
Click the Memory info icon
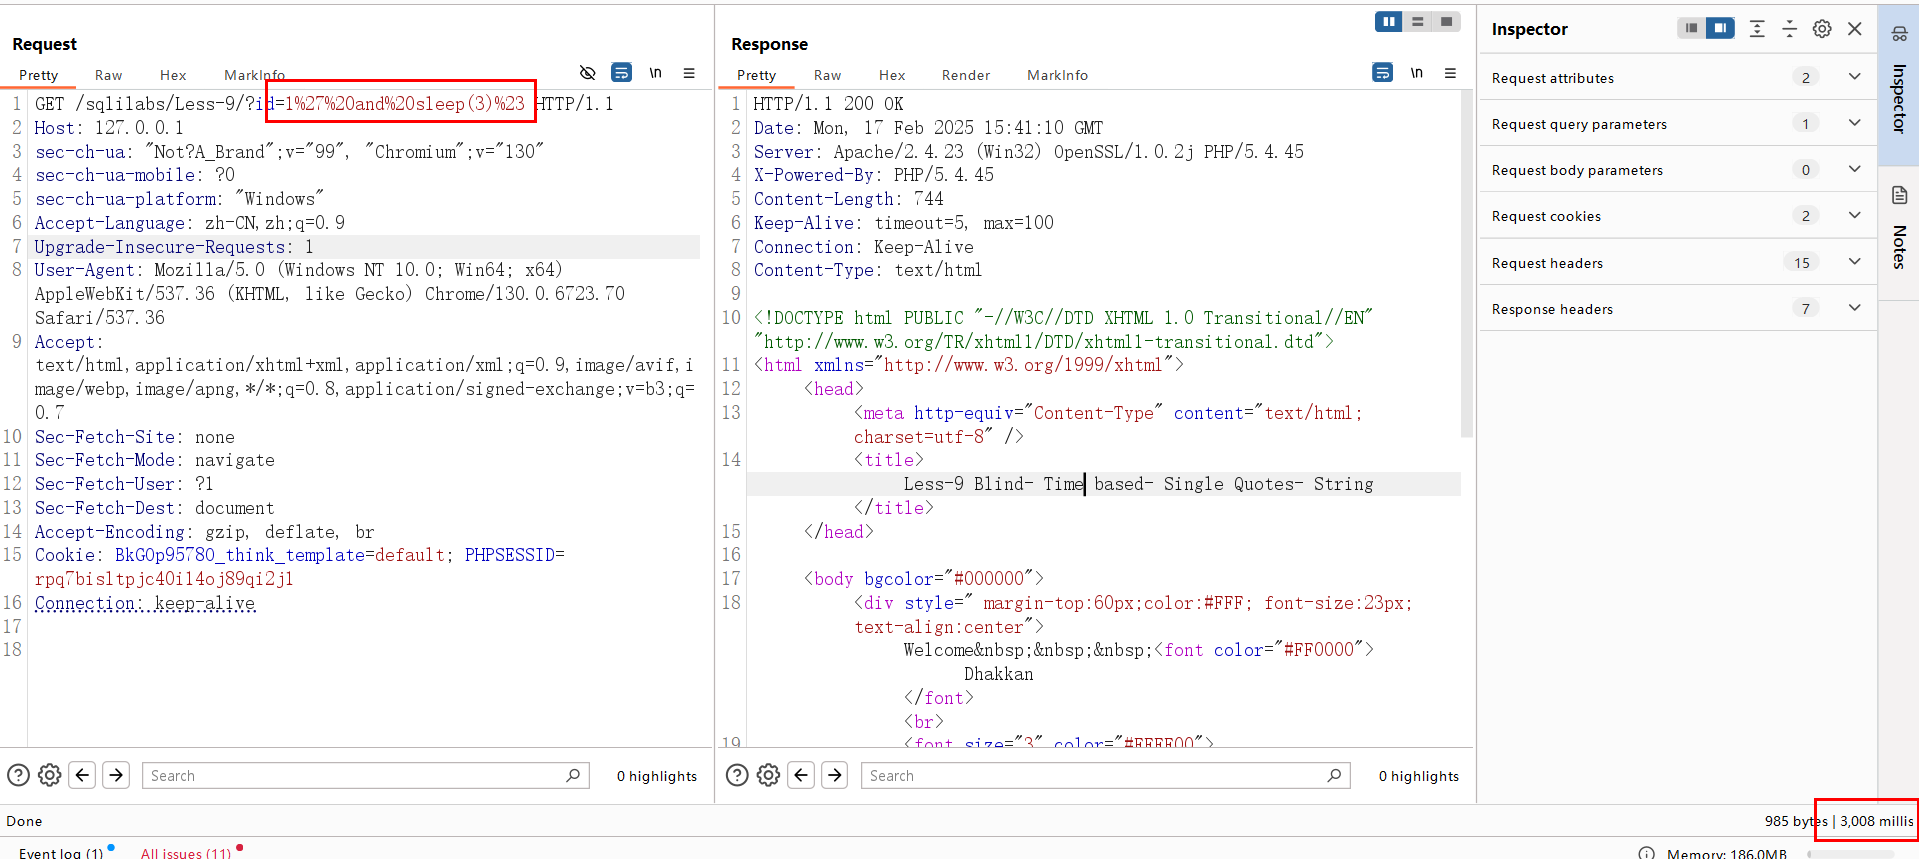(1646, 853)
